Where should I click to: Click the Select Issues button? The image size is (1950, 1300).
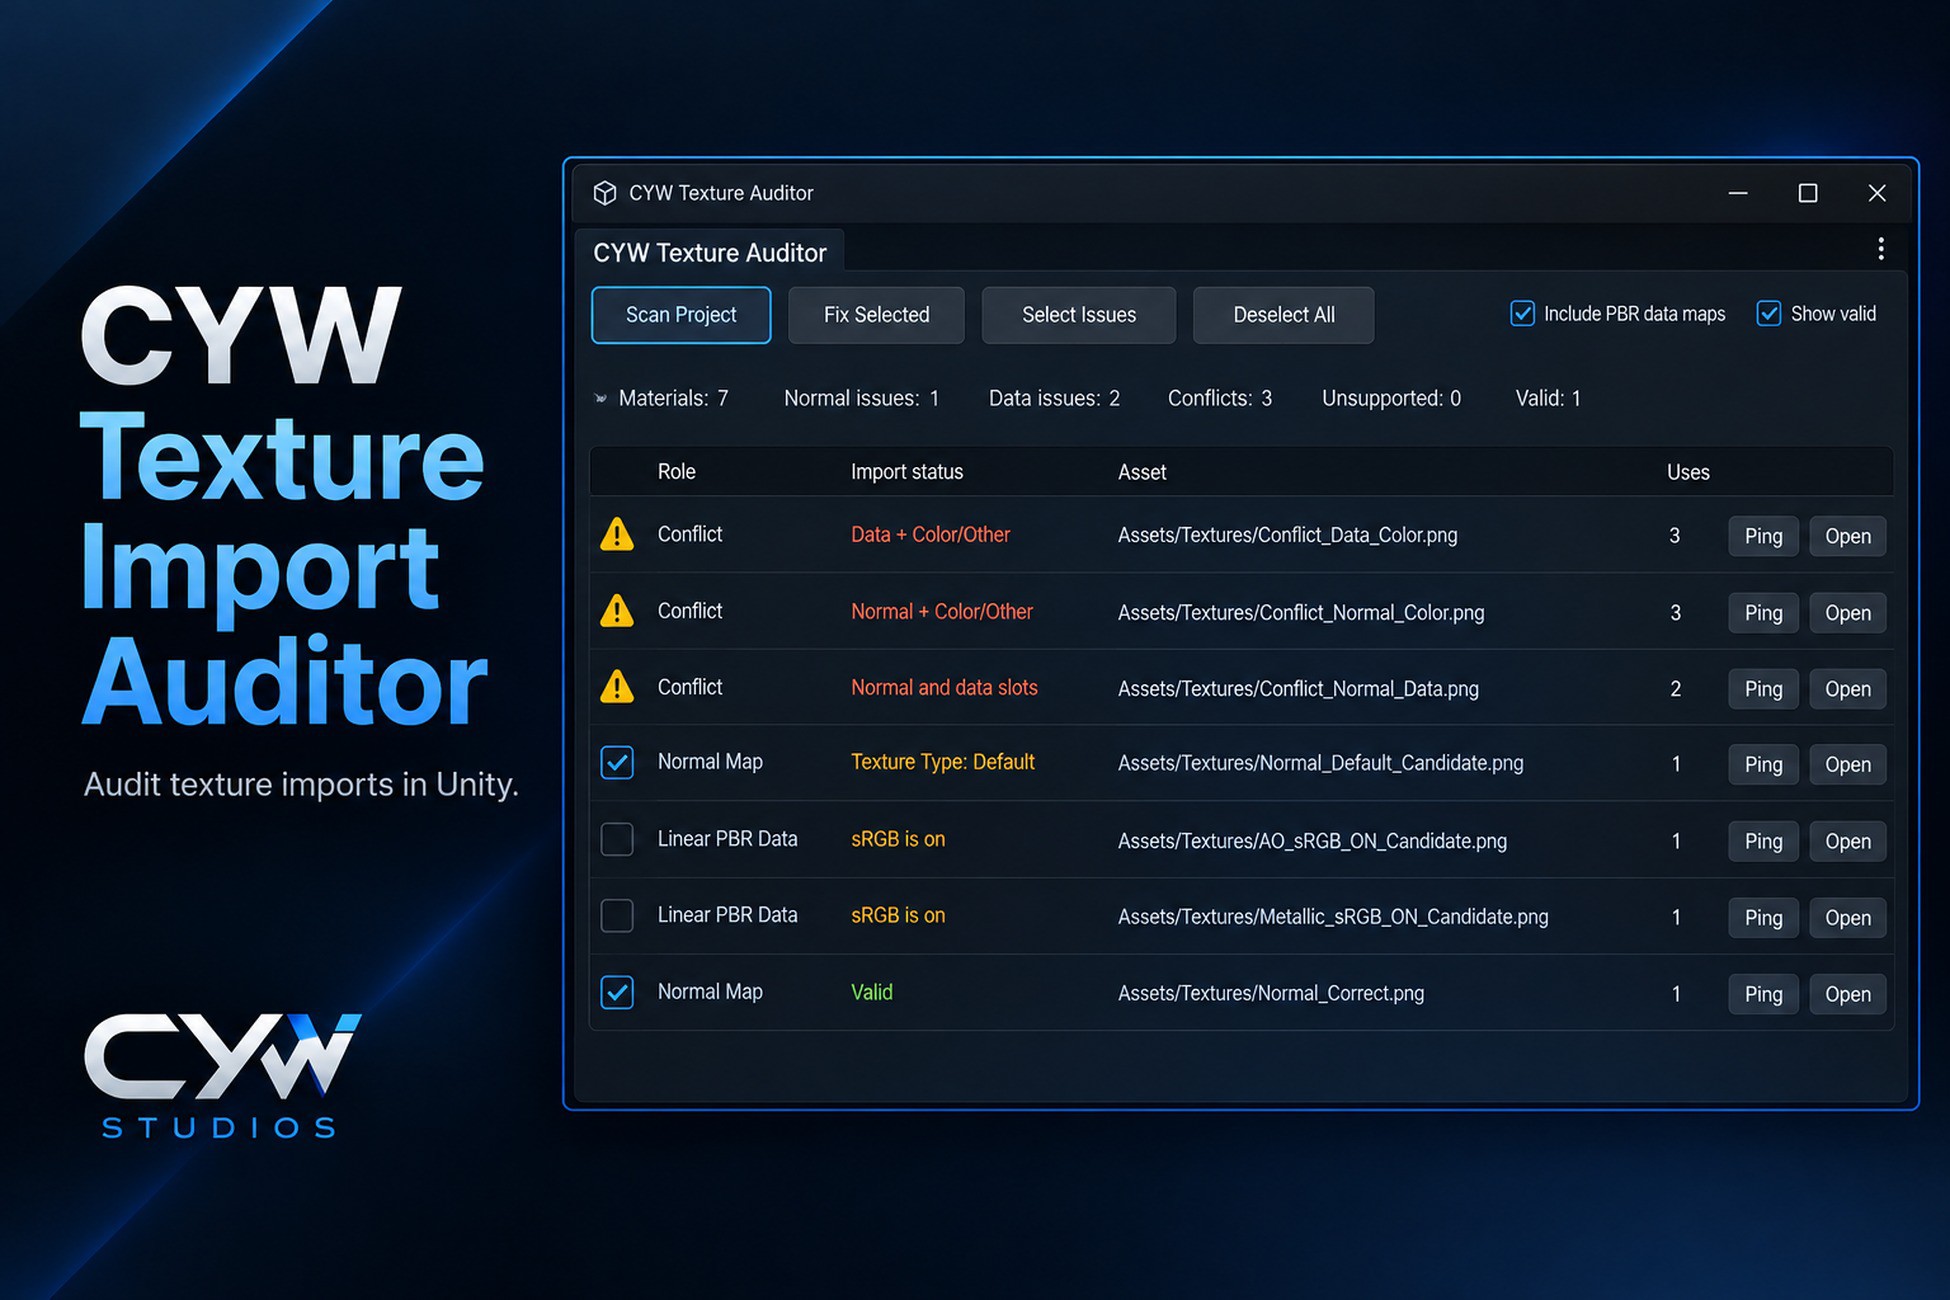(x=1079, y=315)
